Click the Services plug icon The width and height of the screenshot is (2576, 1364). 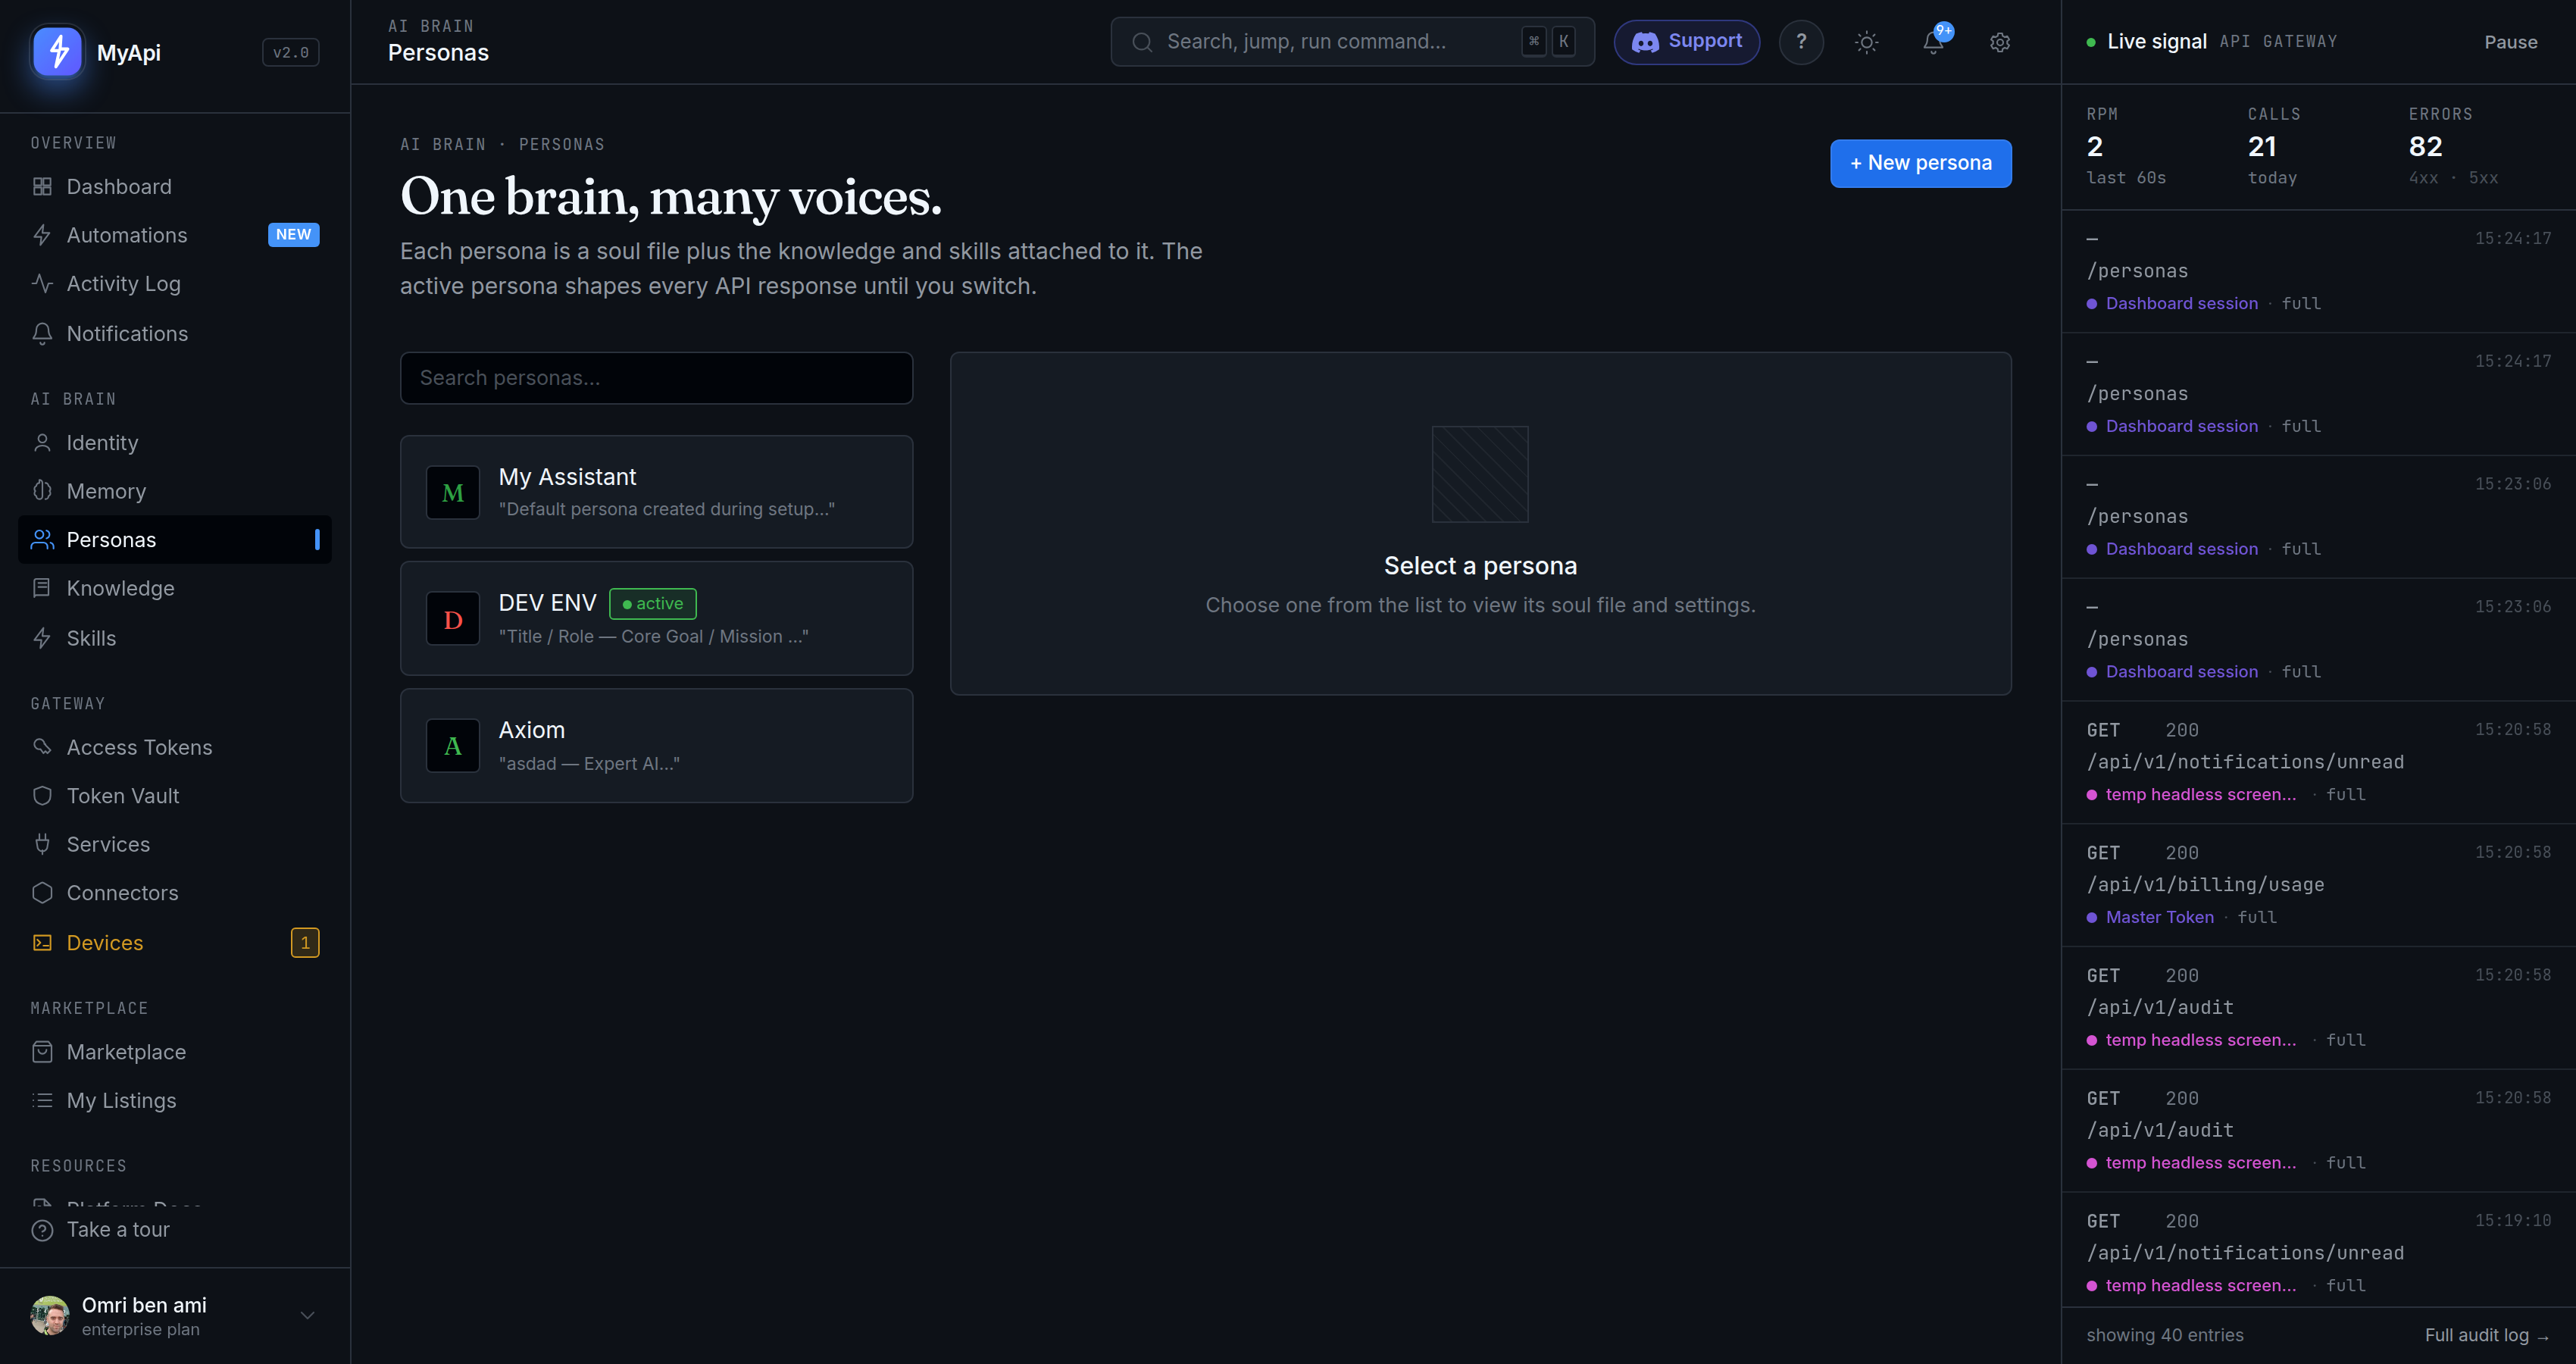[x=42, y=844]
